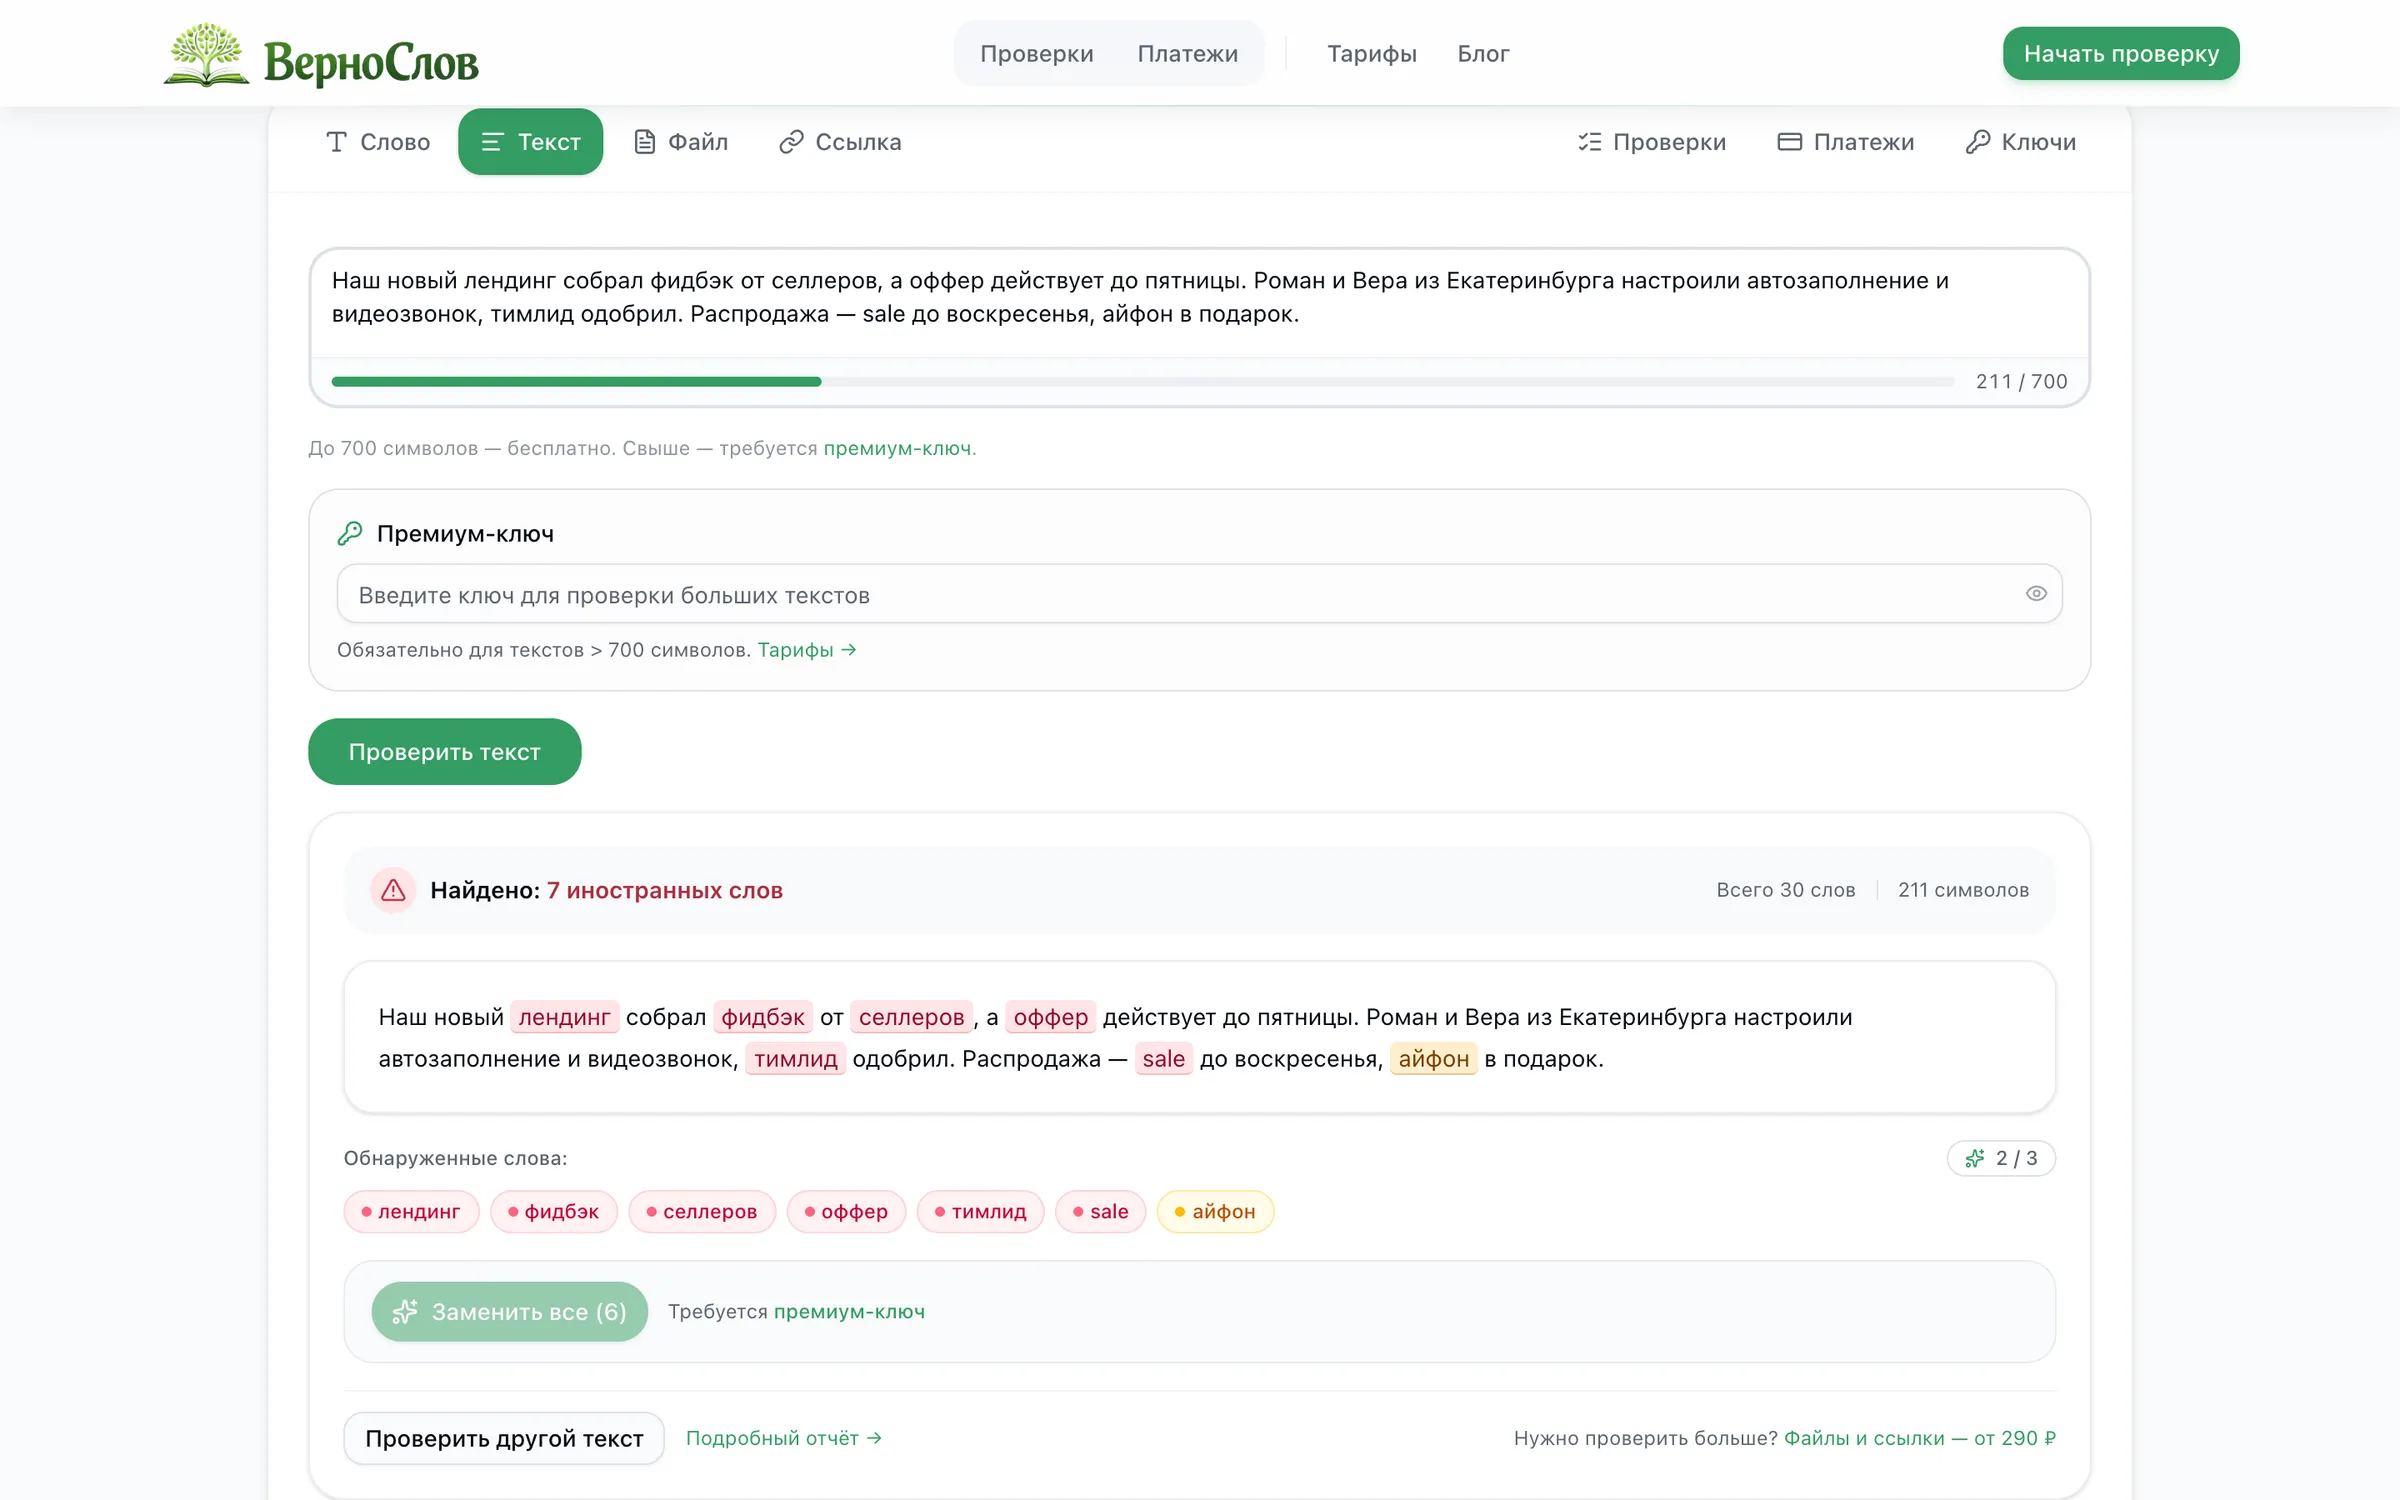This screenshot has height=1500, width=2400.
Task: Toggle premium key visibility eye icon
Action: (2036, 594)
